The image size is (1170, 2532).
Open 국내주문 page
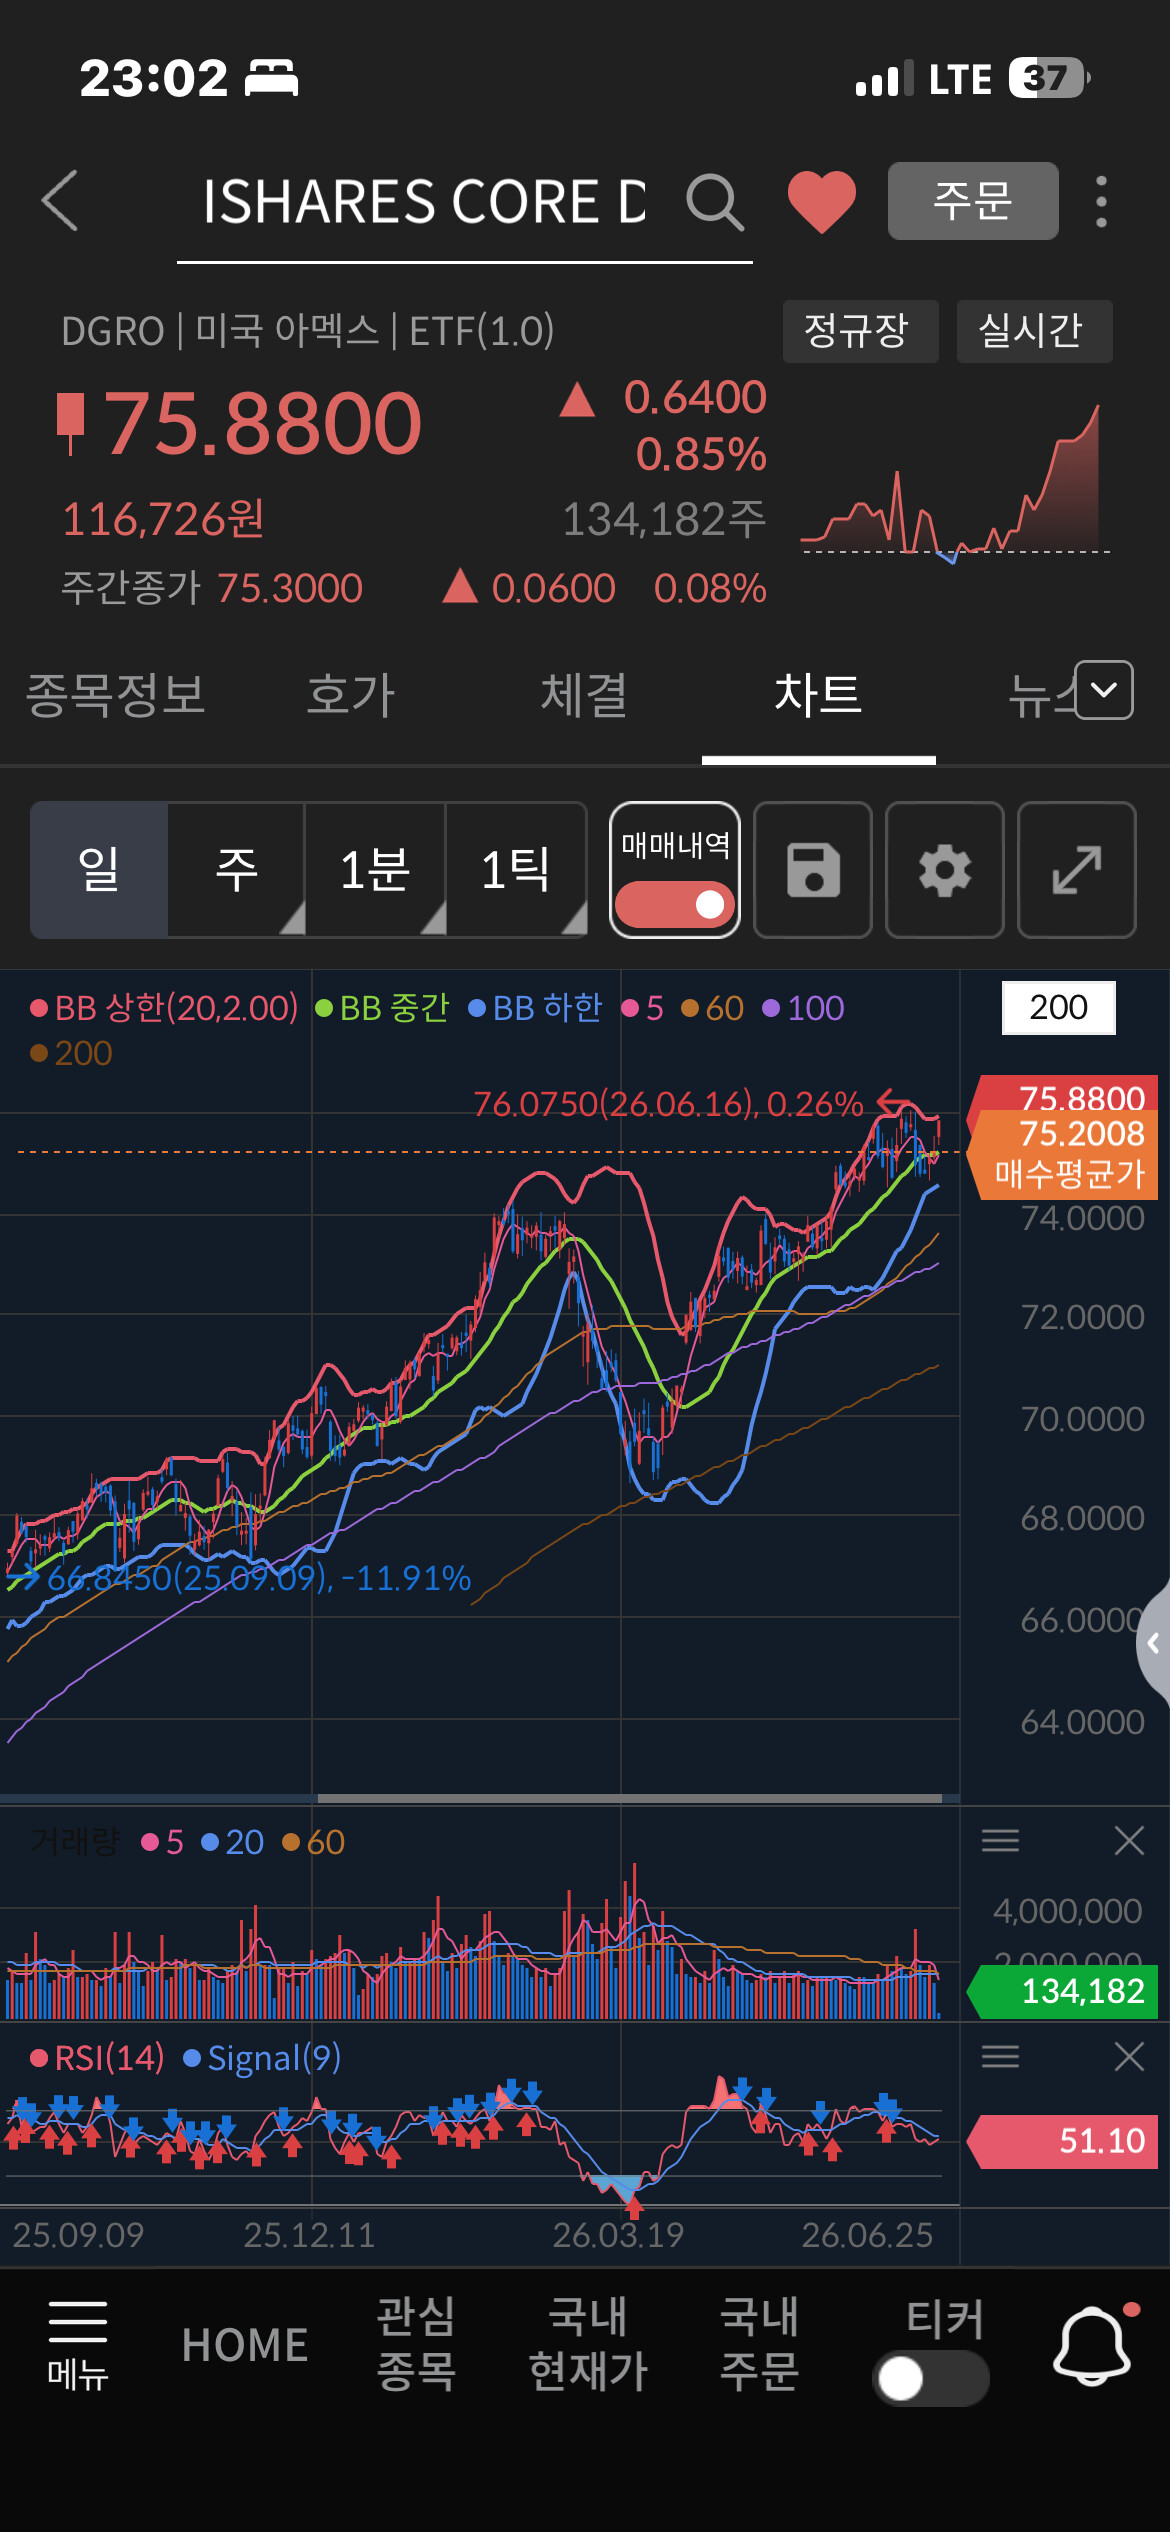point(760,2343)
